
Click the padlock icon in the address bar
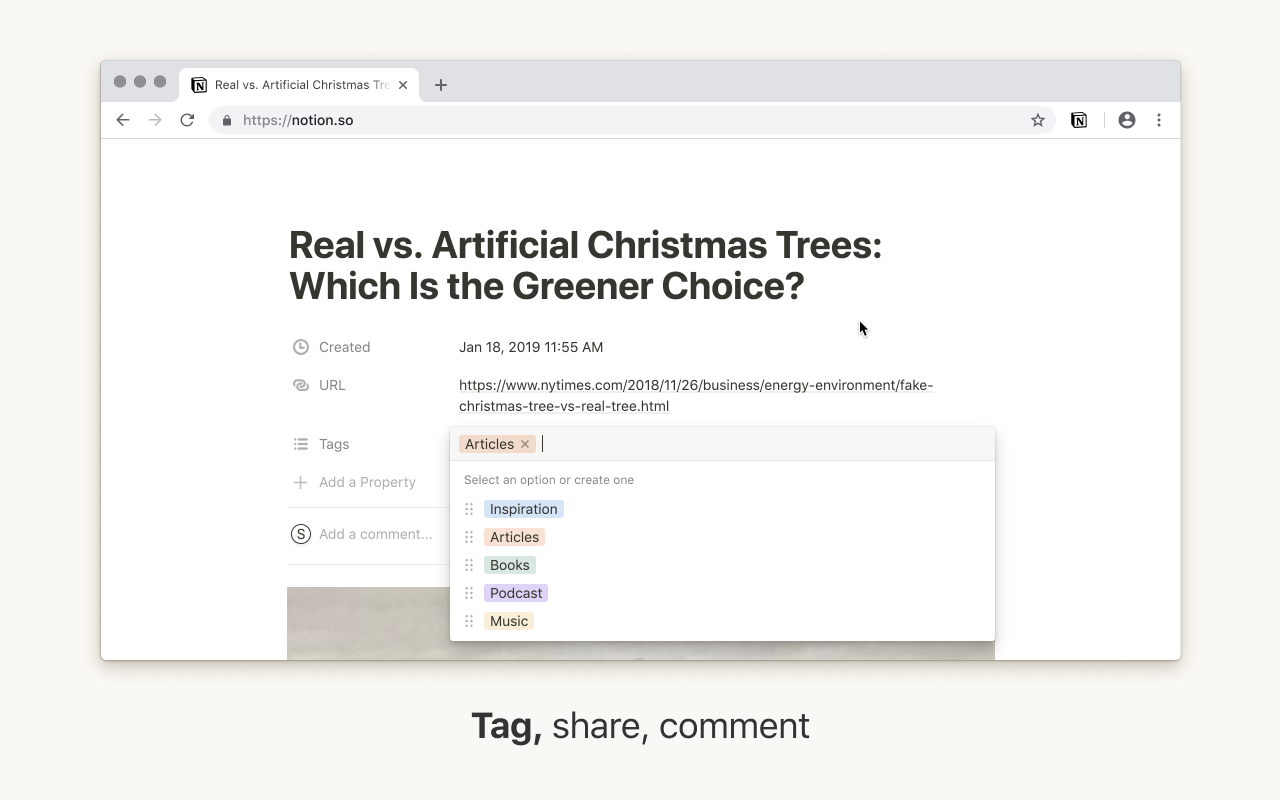click(226, 119)
